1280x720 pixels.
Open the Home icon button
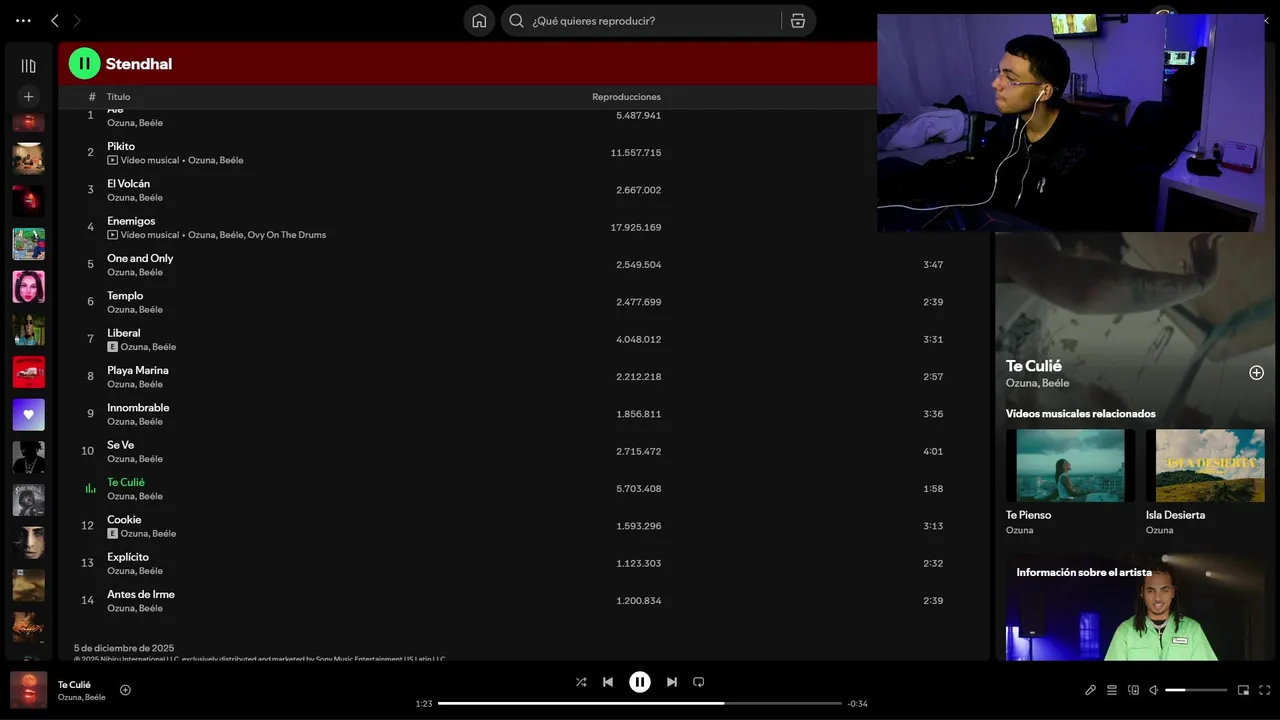click(479, 21)
